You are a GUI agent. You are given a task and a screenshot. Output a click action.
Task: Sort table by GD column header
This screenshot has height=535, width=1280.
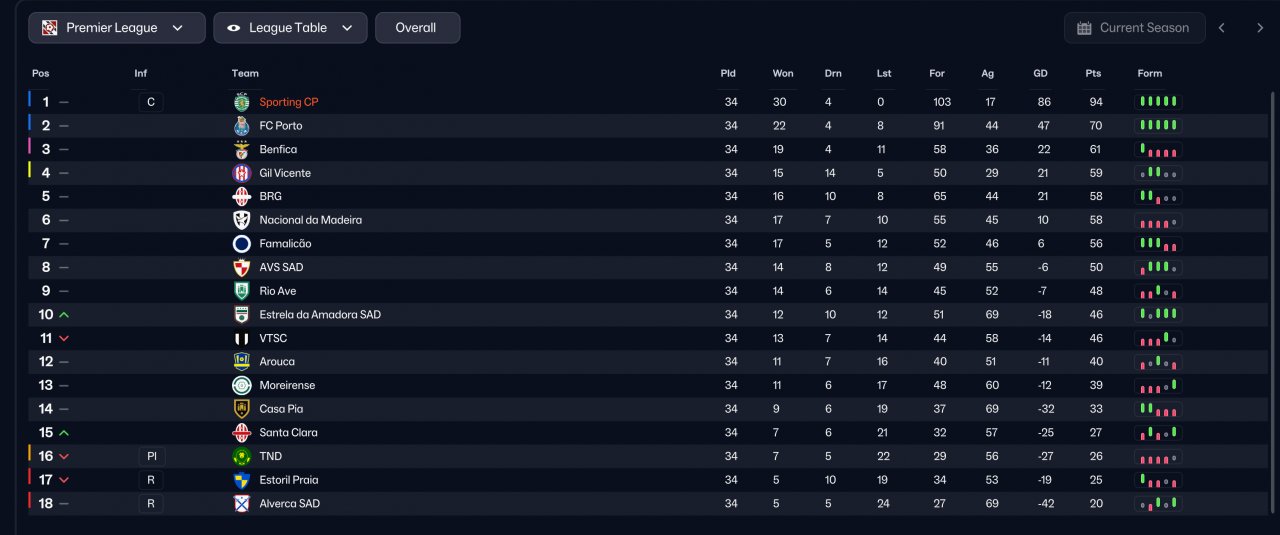coord(1040,73)
